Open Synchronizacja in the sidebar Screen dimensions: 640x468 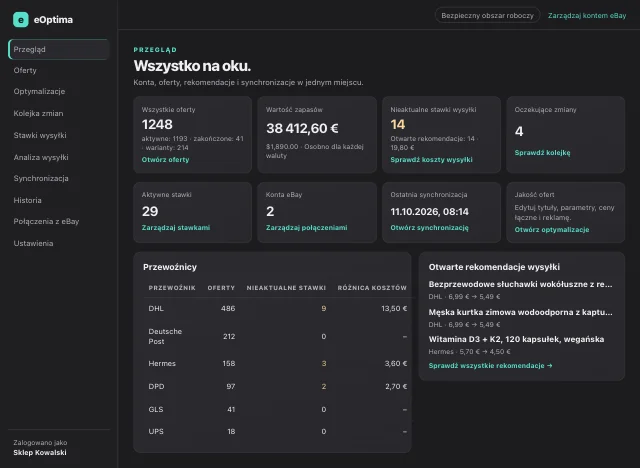tap(41, 178)
